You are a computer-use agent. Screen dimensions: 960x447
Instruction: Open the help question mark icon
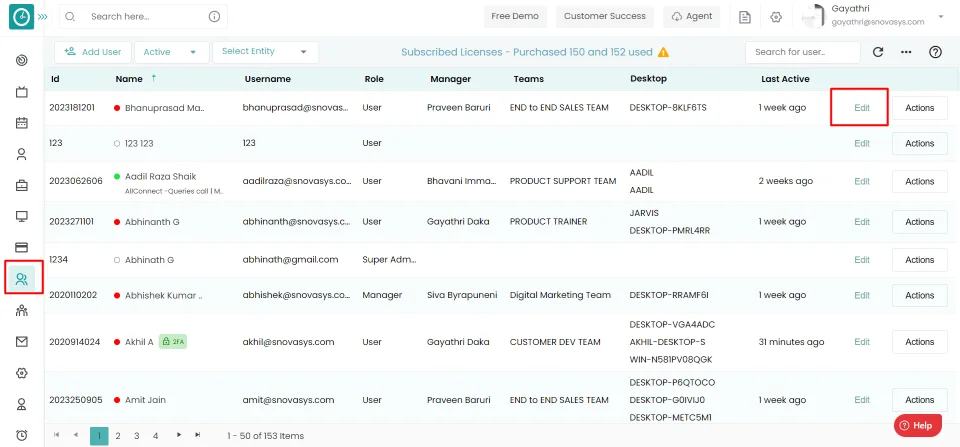point(935,52)
